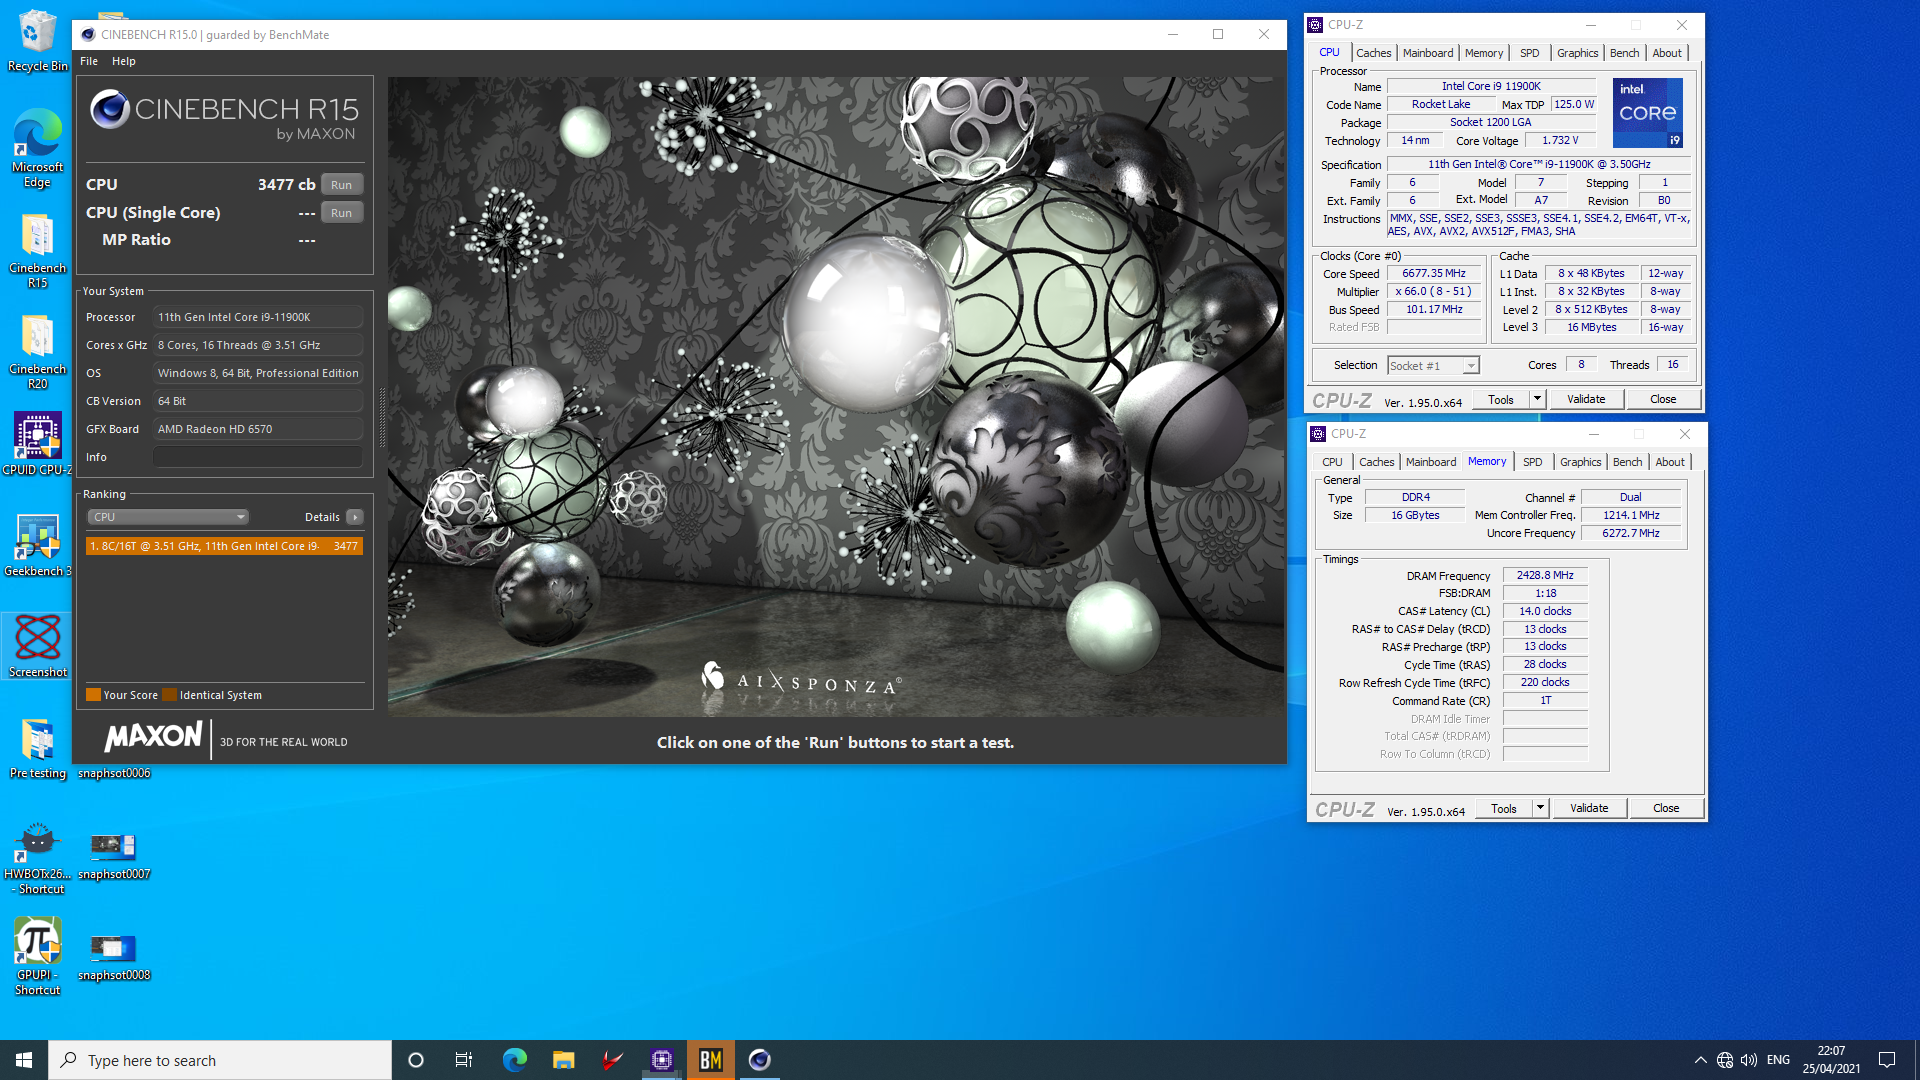Open Mainboard tab in top CPU-Z window
Viewport: 1920px width, 1080px height.
tap(1428, 53)
